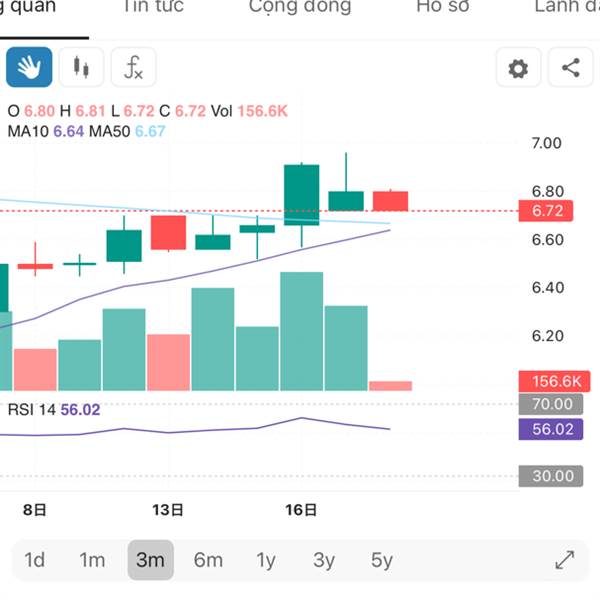Switch to the Tin tức tab
This screenshot has width=600, height=600.
pos(153,8)
